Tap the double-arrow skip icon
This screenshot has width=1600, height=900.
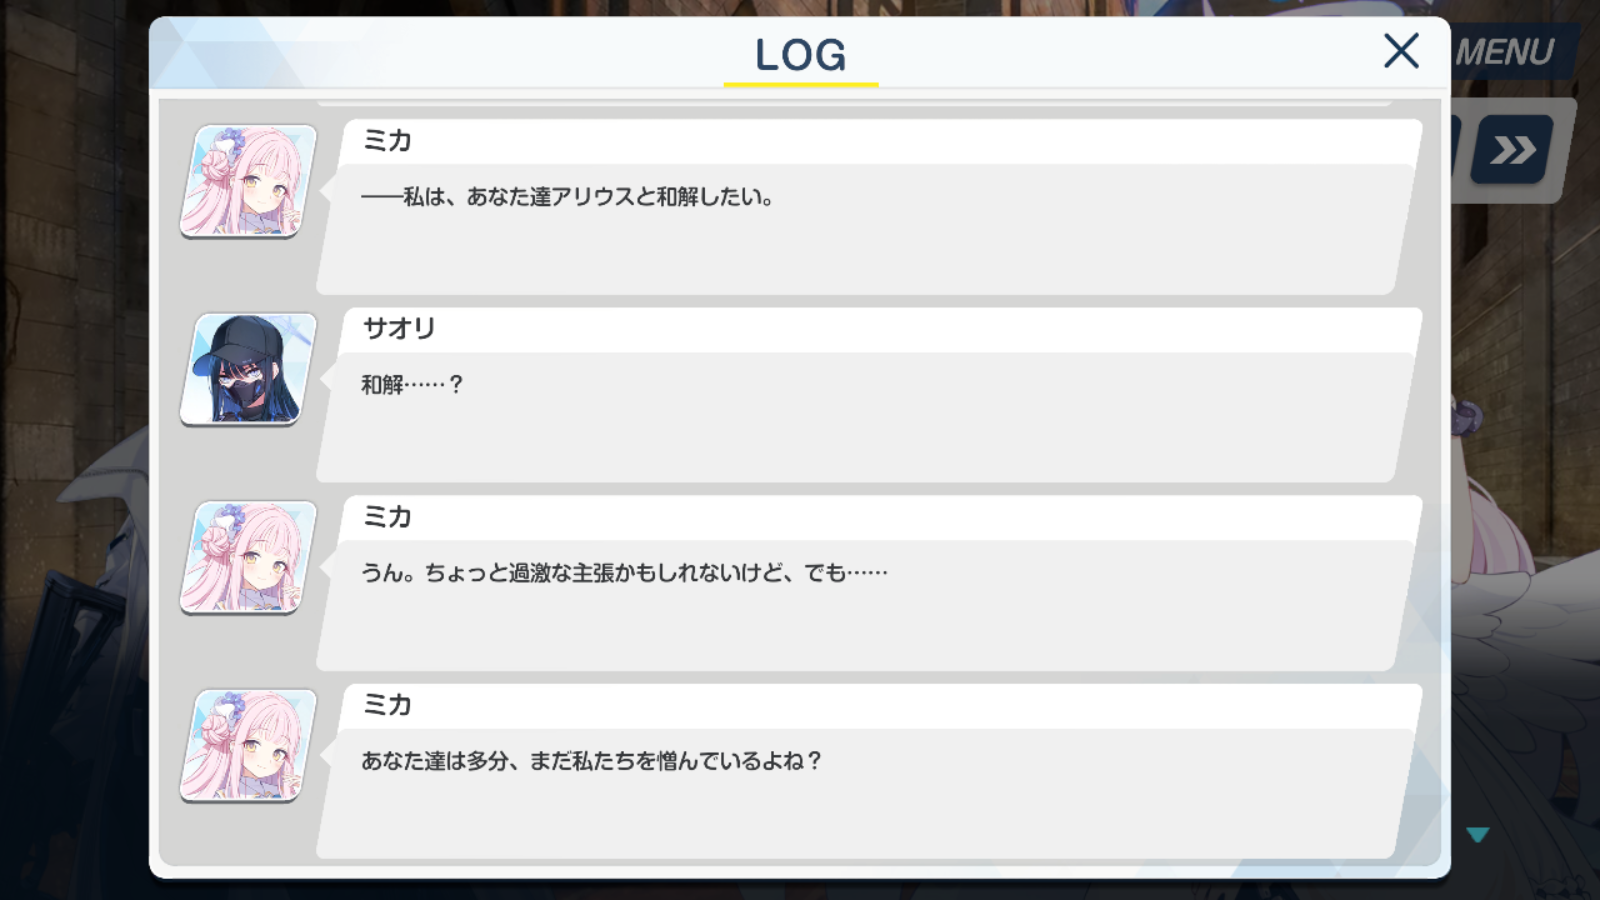tap(1512, 150)
